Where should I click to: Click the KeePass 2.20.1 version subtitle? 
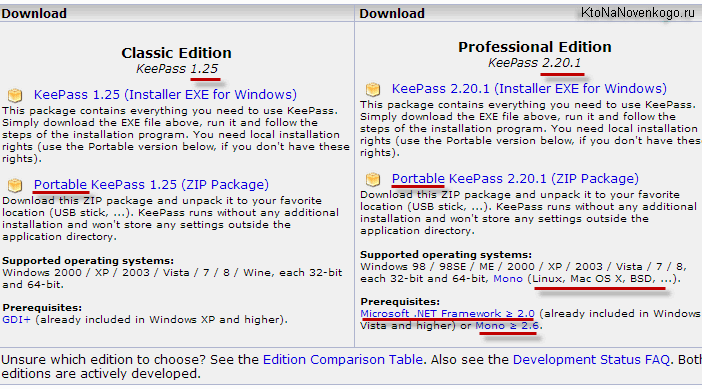pyautogui.click(x=534, y=63)
